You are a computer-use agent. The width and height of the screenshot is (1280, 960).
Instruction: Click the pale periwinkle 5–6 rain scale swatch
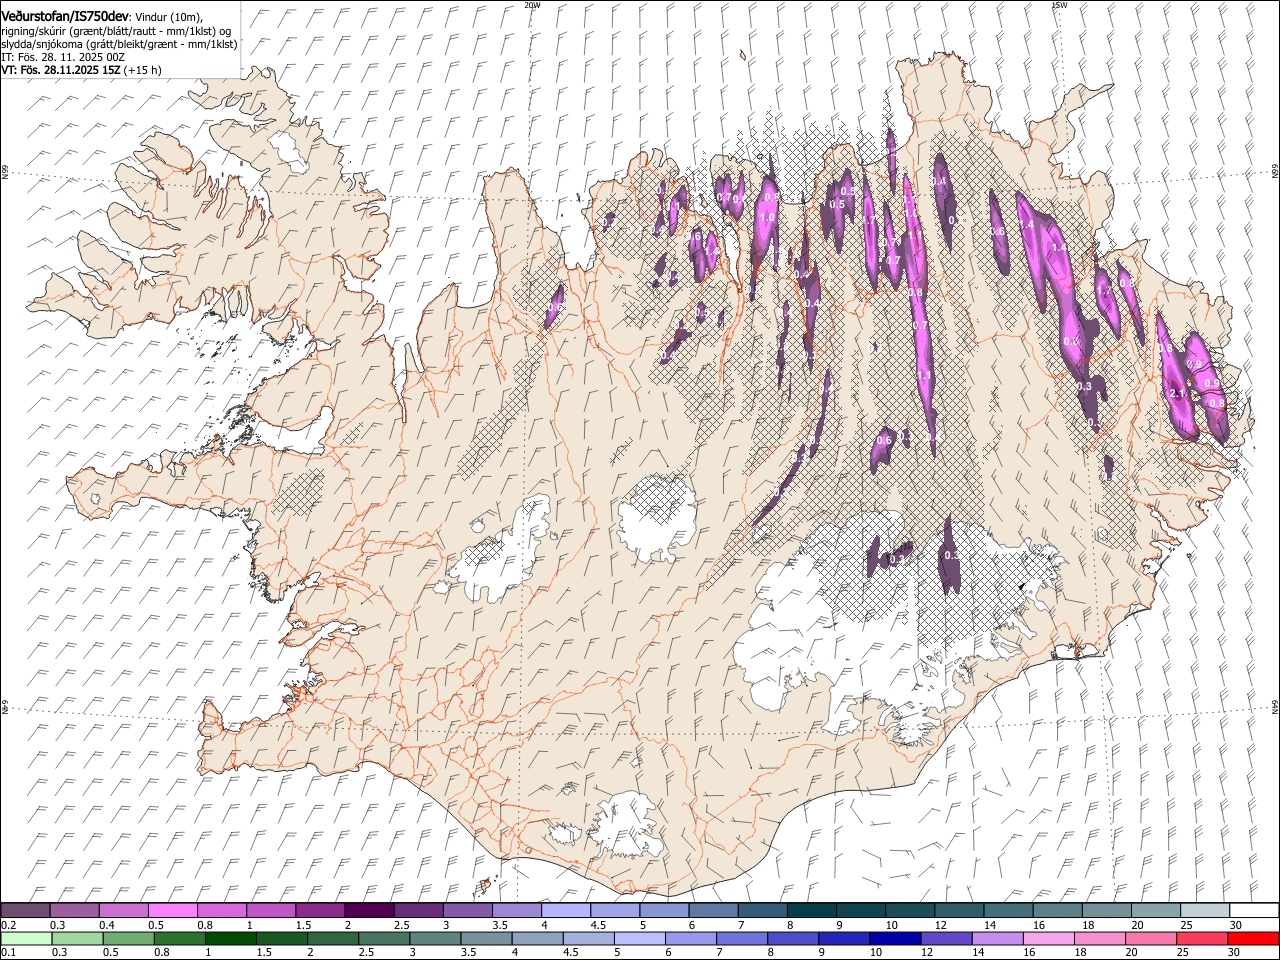640,938
